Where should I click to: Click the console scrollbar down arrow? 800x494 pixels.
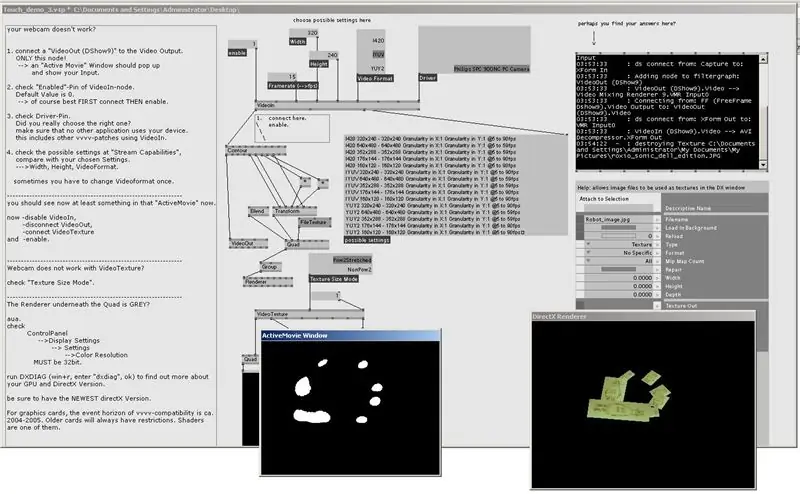763,165
